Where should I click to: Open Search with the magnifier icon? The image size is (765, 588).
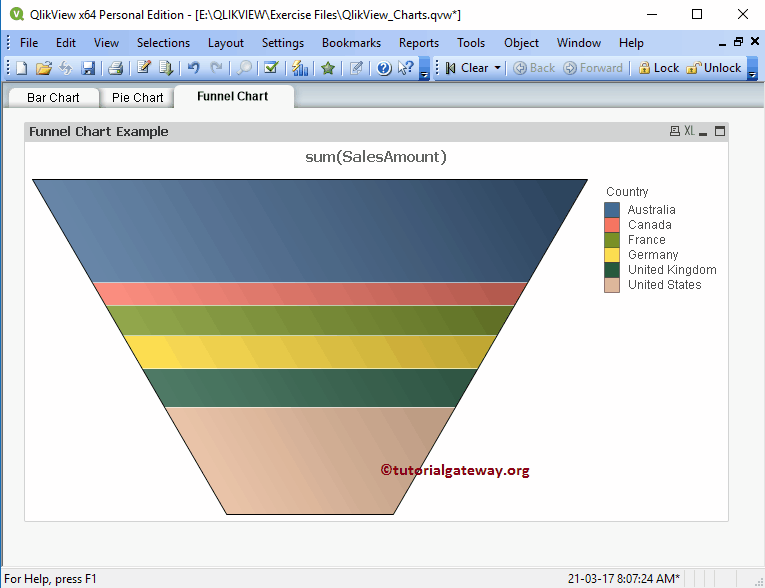click(244, 68)
